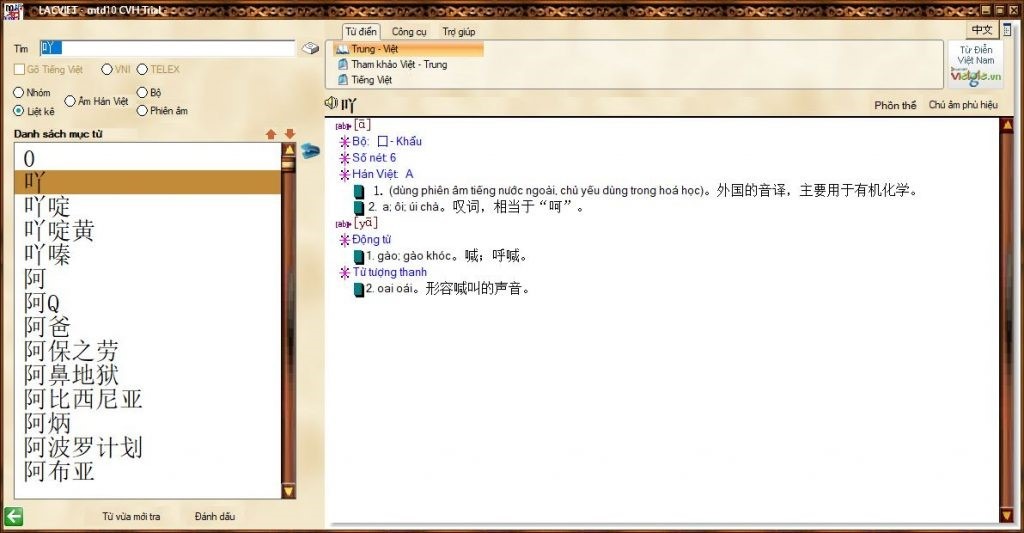Click the orange up arrow above word list
The height and width of the screenshot is (533, 1024).
click(271, 134)
